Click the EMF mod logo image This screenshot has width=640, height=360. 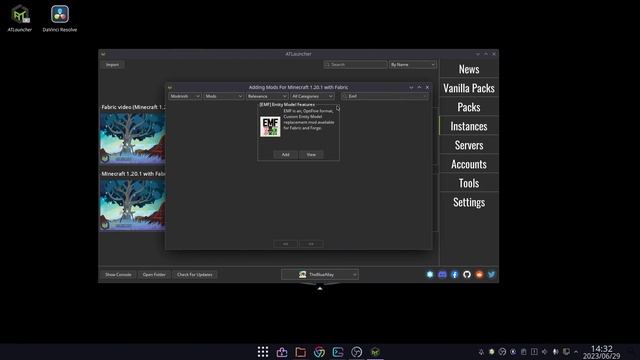[270, 127]
